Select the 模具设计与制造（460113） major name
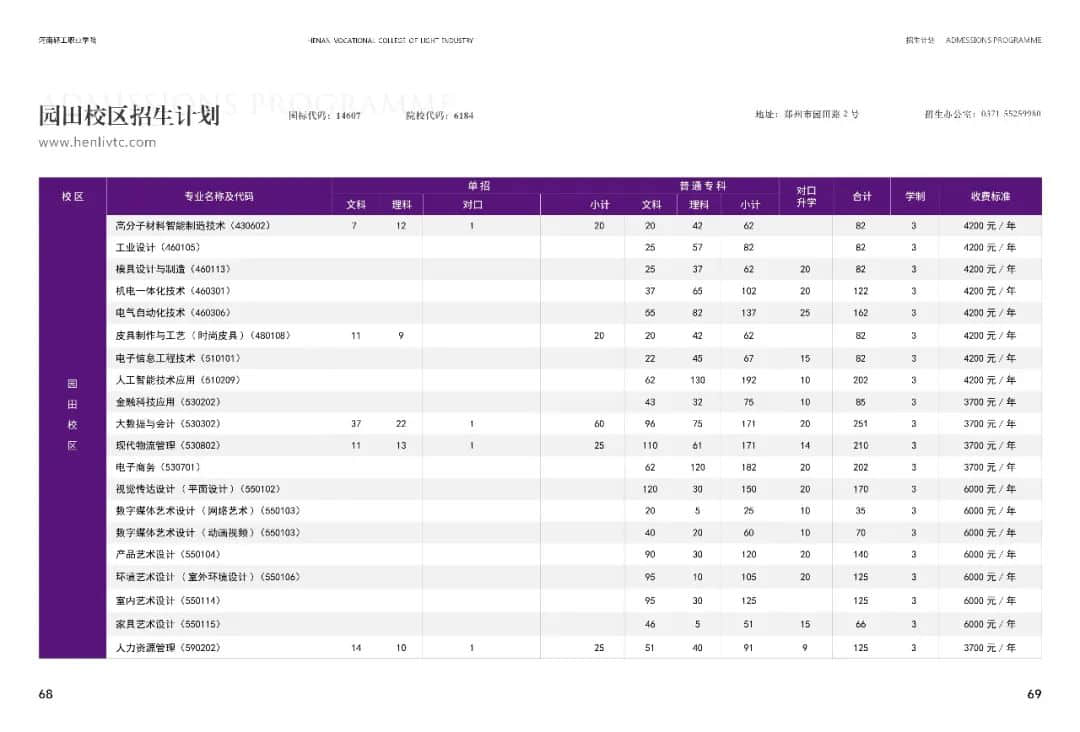 tap(173, 269)
